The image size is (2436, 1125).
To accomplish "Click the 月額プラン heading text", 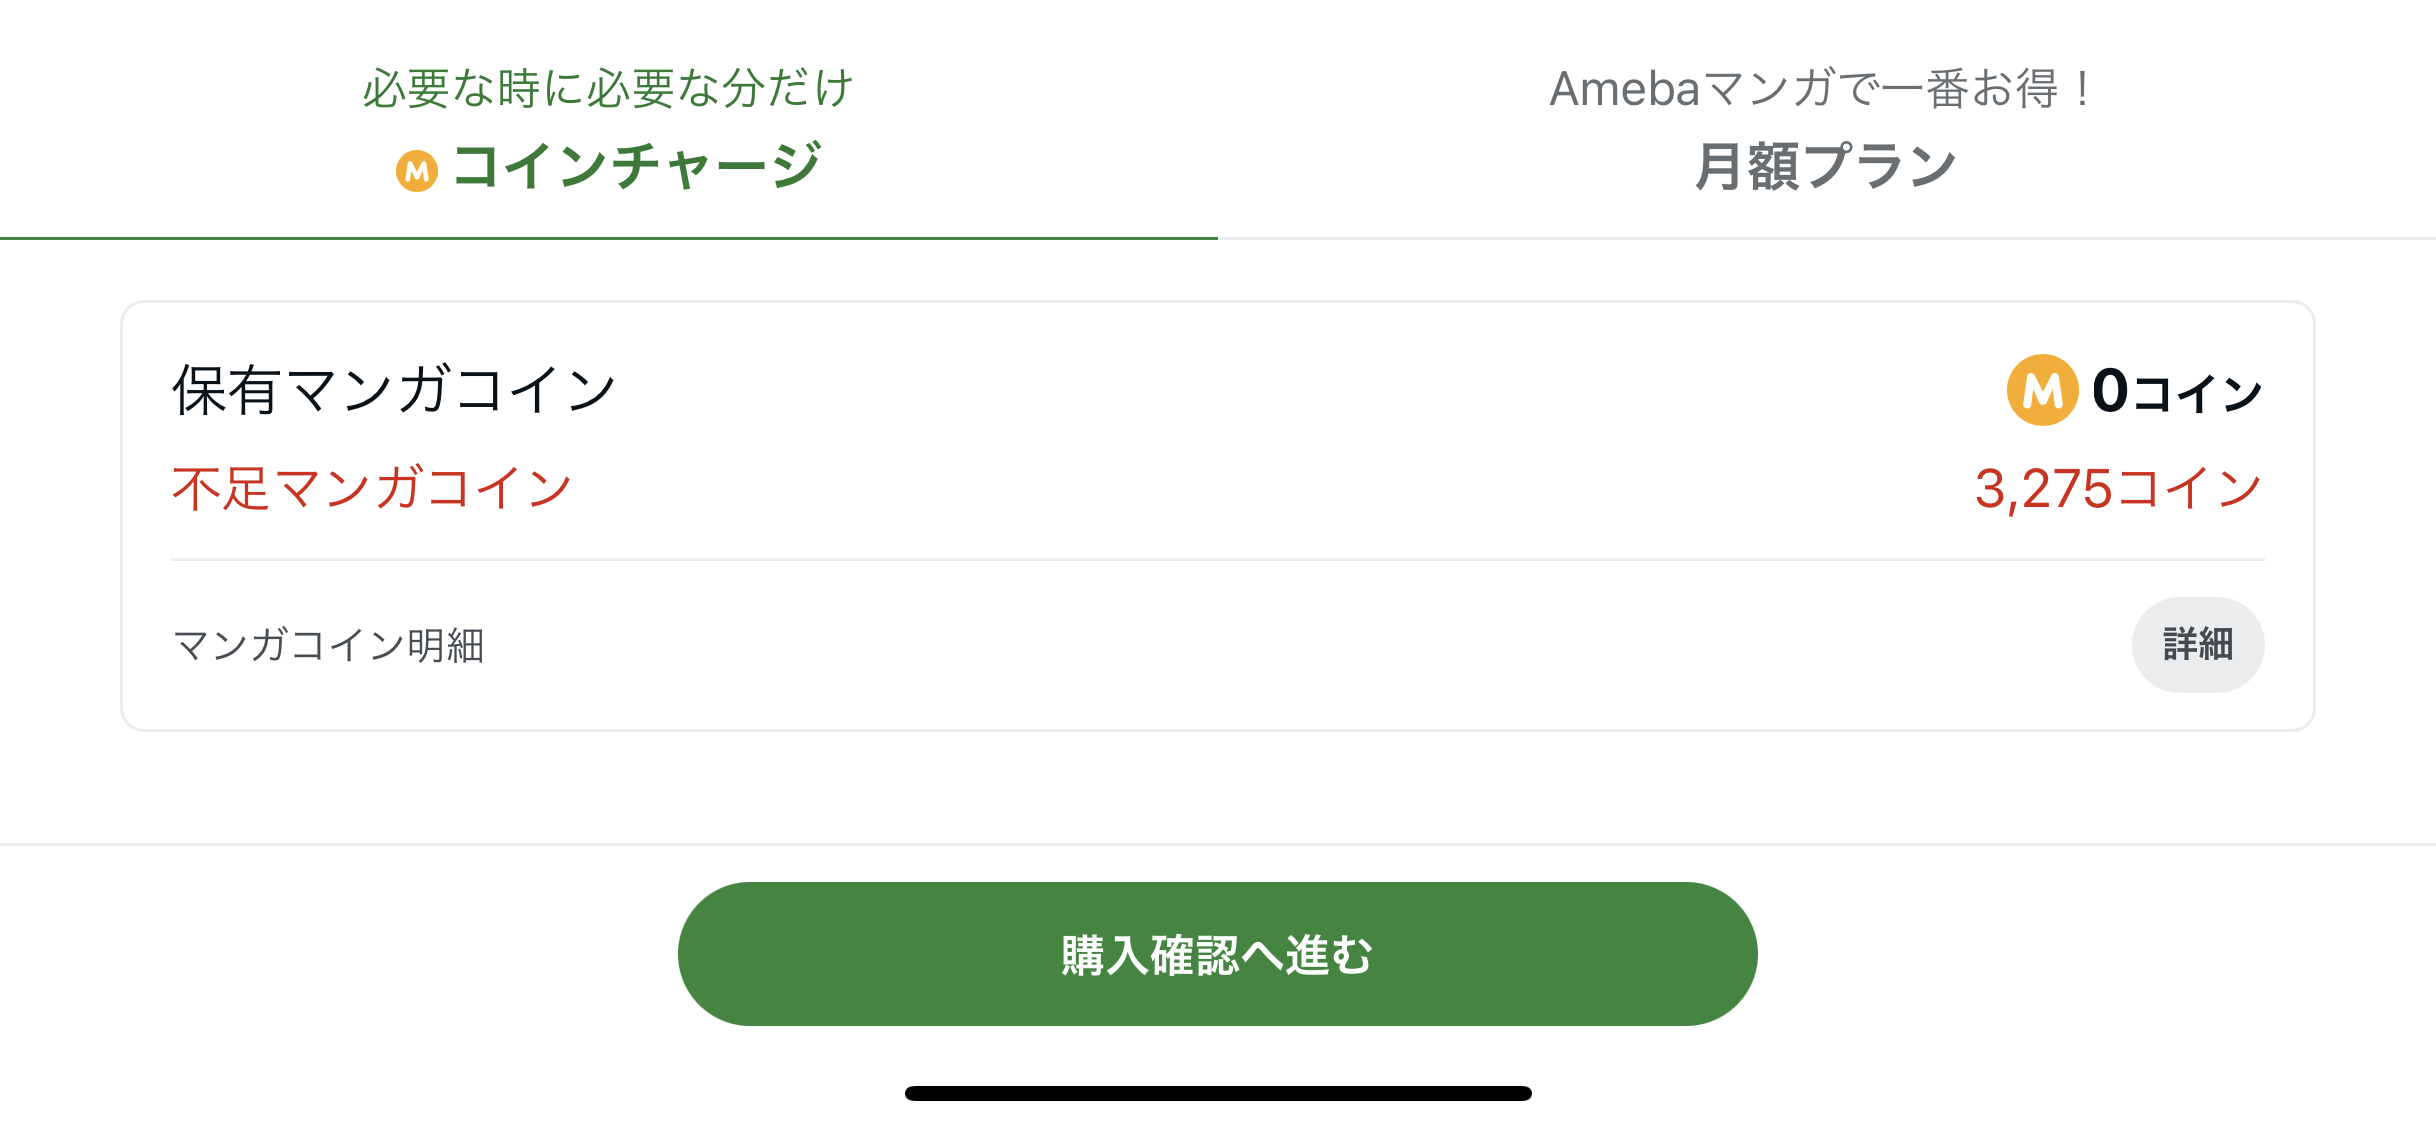I will (1826, 166).
